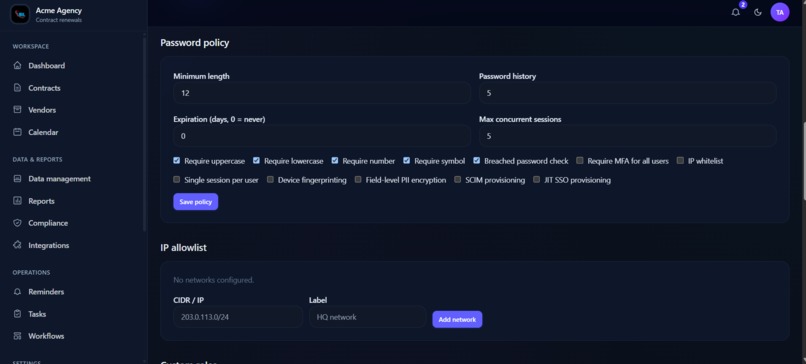
Task: Click the Reminders bell icon
Action: (x=17, y=292)
